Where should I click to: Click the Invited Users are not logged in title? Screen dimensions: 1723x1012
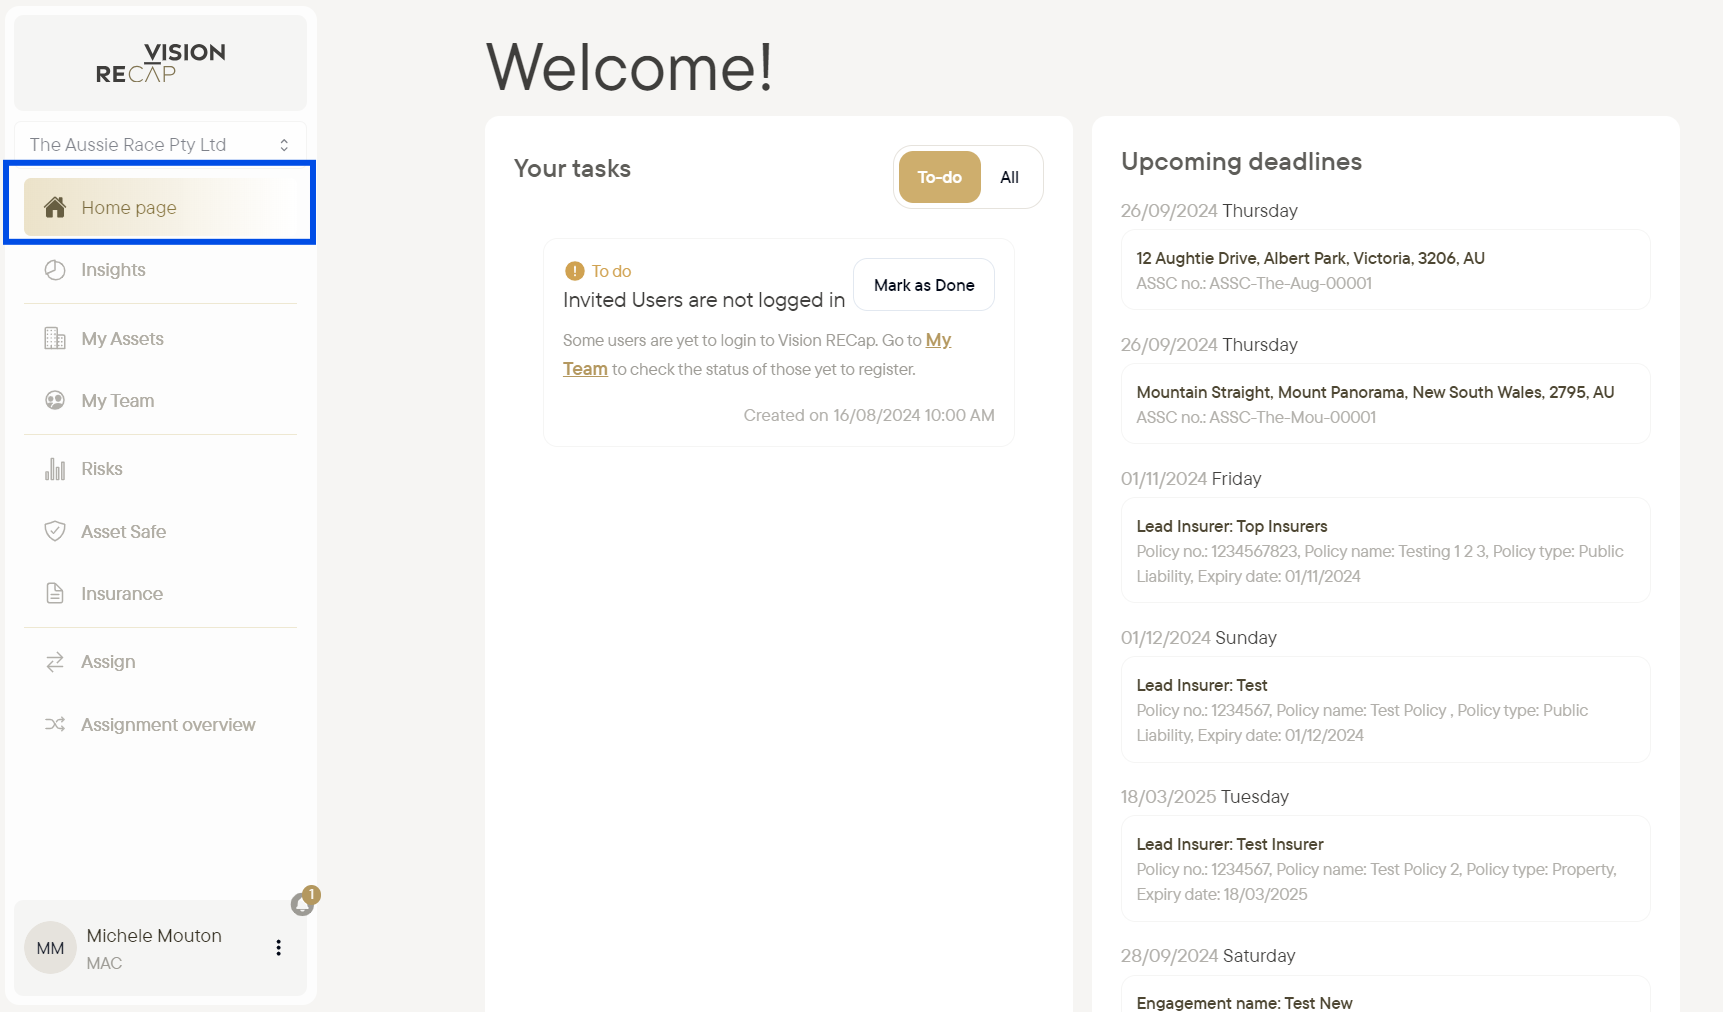coord(704,300)
